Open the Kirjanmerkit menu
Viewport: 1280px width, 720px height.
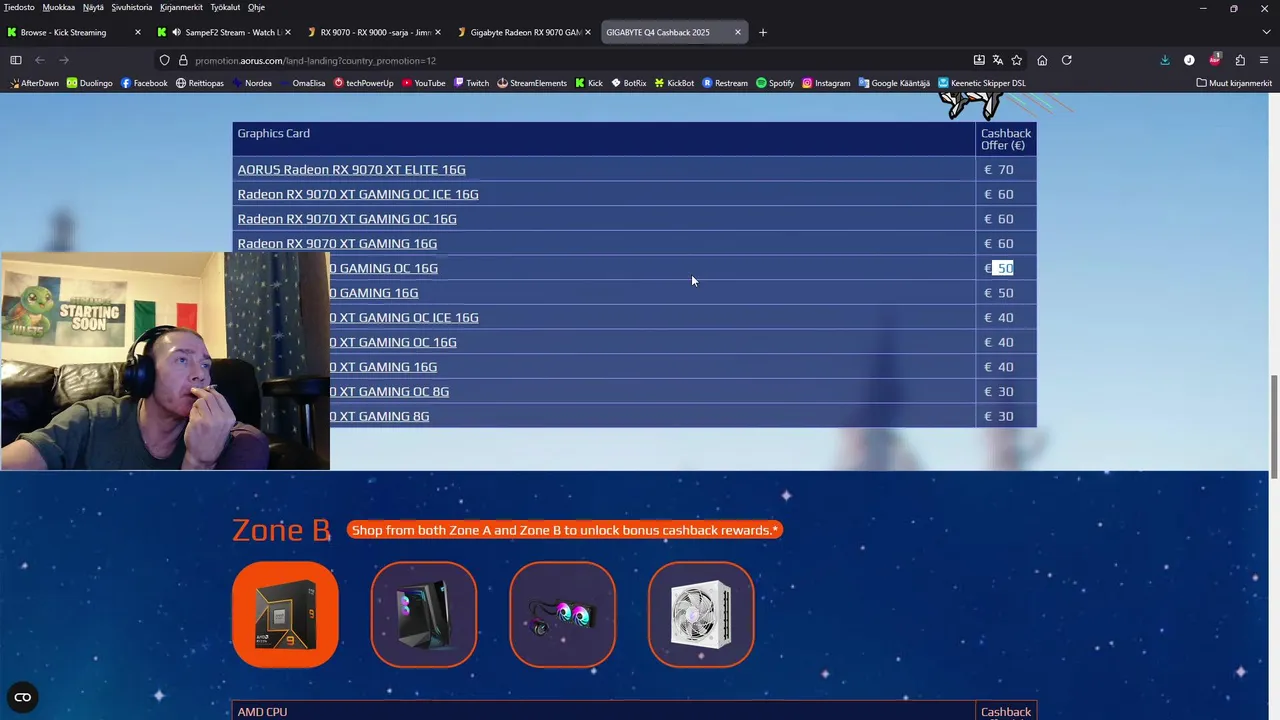(x=181, y=7)
